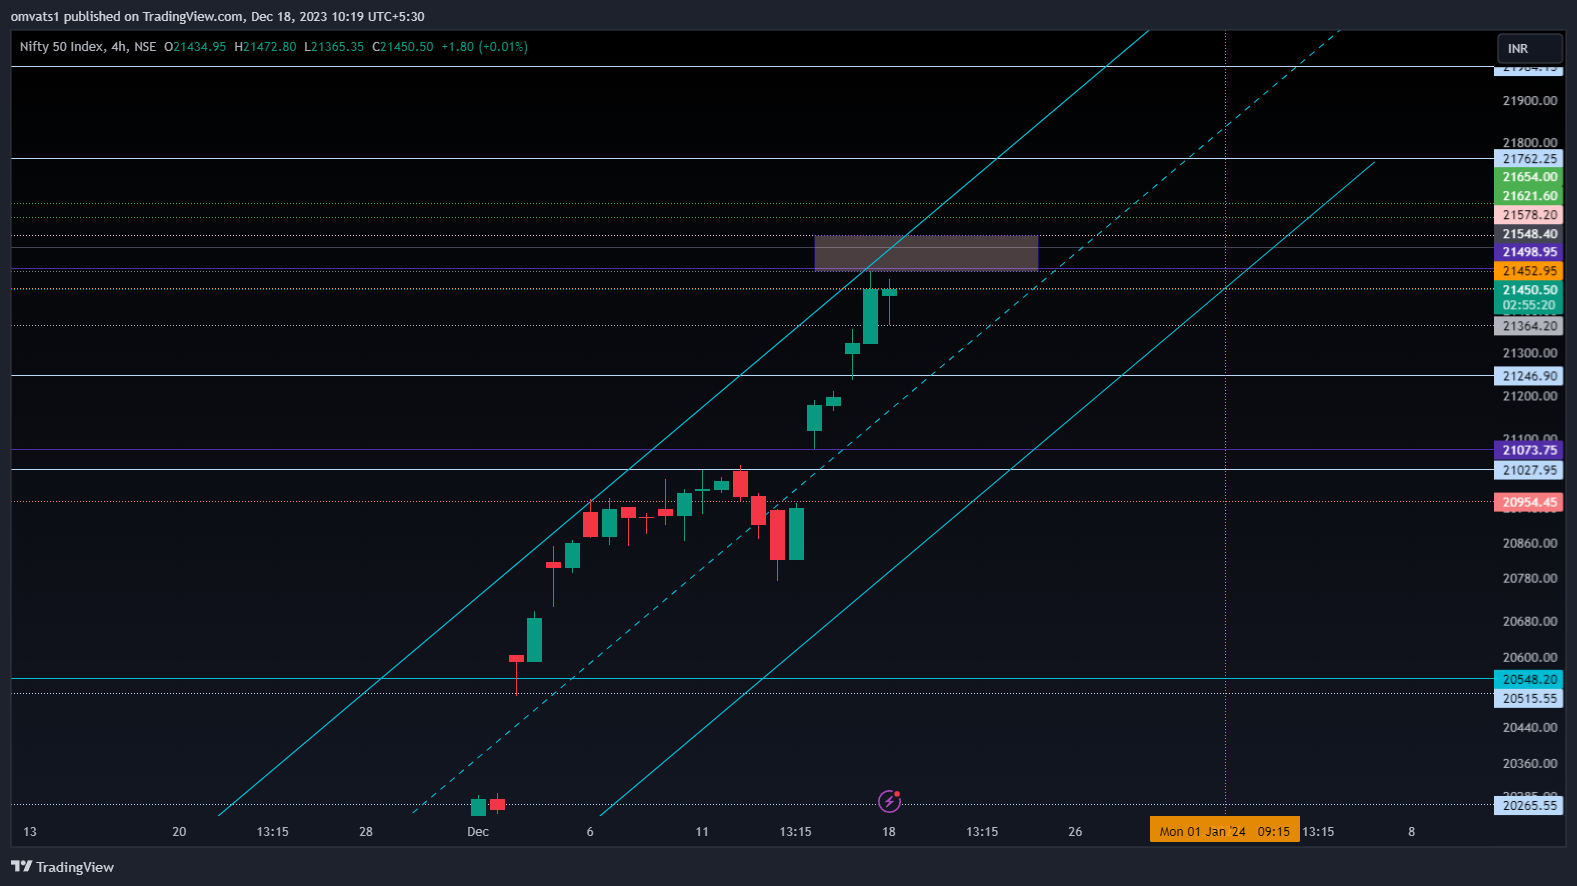The image size is (1577, 886).
Task: Click the green 21654.00 price label
Action: pos(1529,177)
